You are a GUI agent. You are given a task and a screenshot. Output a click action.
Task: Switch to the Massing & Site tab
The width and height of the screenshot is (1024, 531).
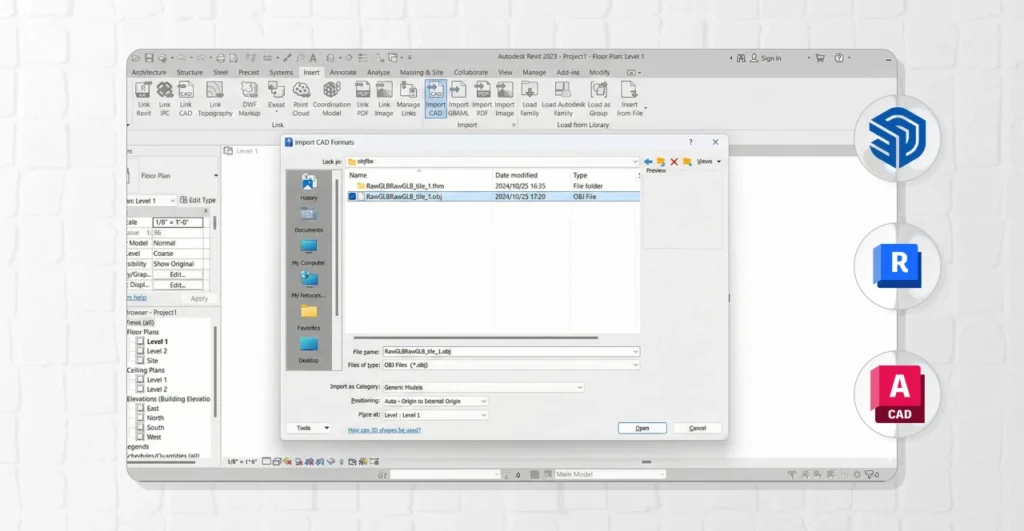tap(421, 72)
